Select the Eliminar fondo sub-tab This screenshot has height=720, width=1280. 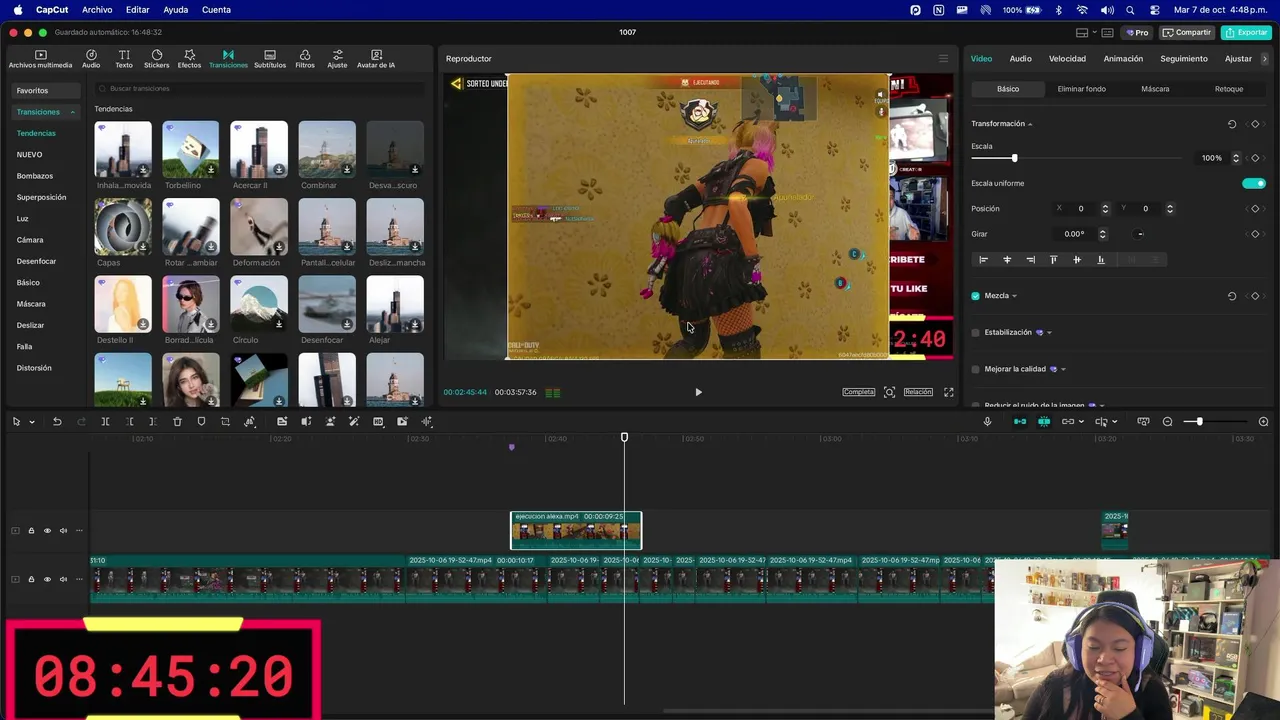tap(1082, 89)
